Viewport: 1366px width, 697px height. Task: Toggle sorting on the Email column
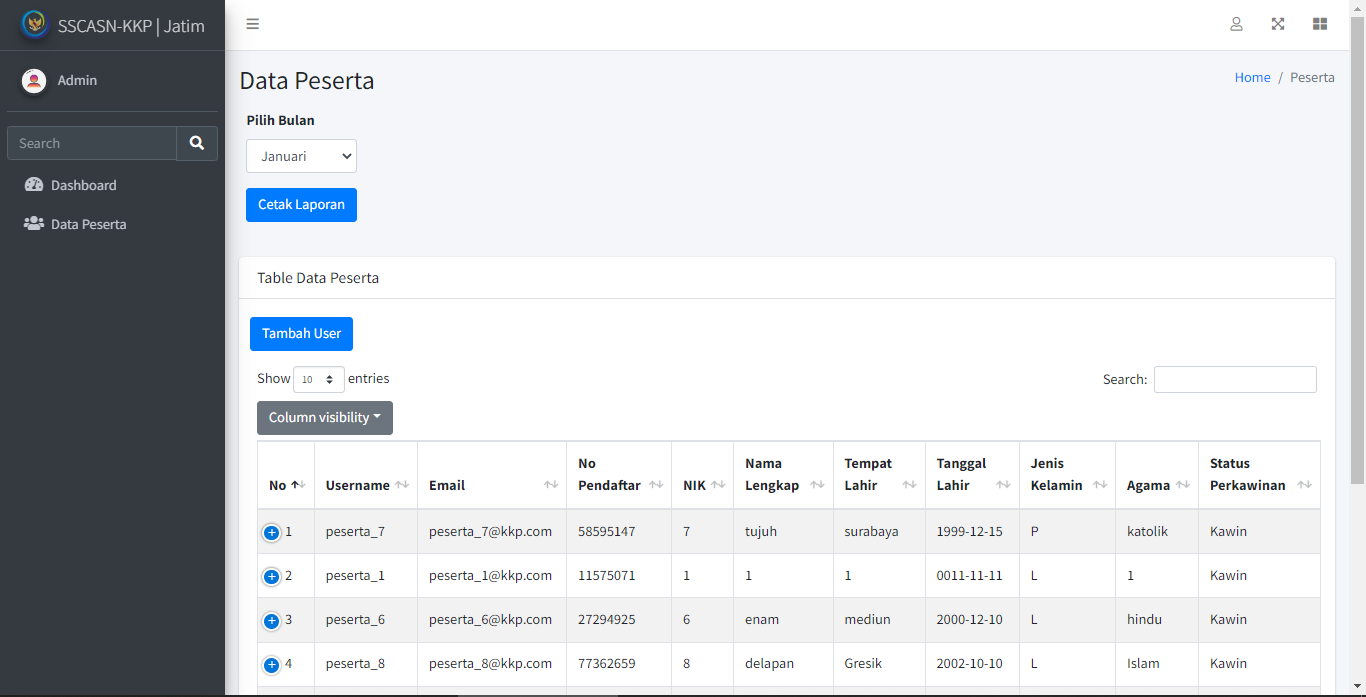coord(550,484)
